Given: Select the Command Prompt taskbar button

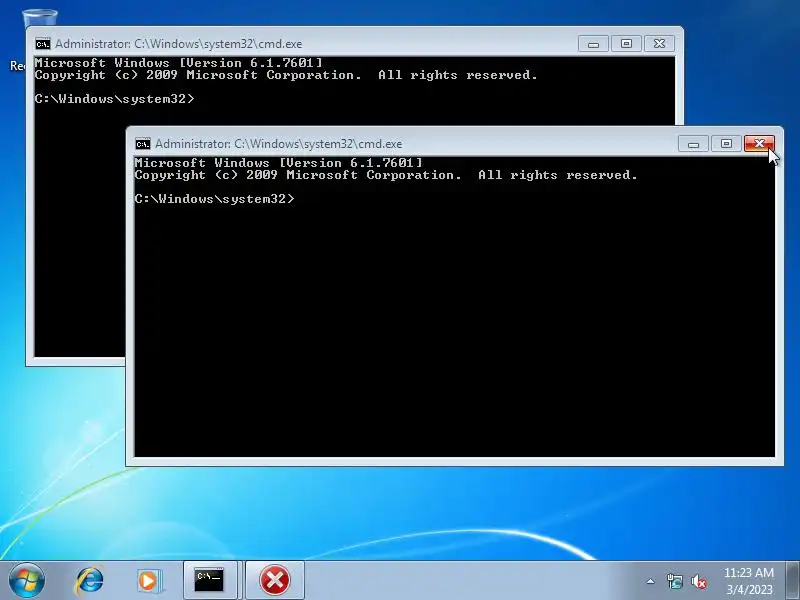Looking at the screenshot, I should coord(210,580).
